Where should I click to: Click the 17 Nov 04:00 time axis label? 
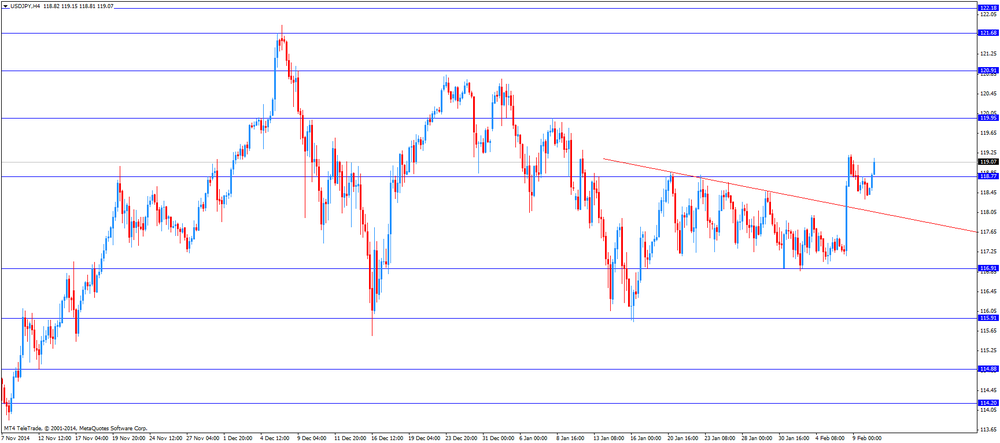point(92,439)
